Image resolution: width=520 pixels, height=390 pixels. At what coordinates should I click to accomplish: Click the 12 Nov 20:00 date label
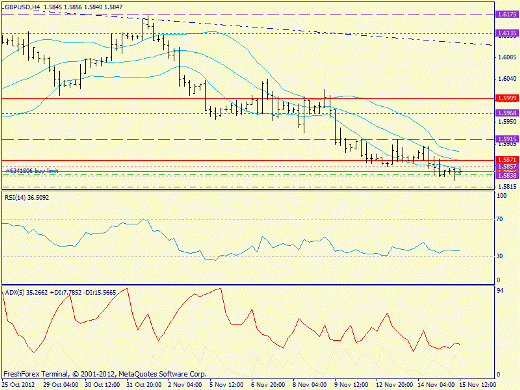394,385
